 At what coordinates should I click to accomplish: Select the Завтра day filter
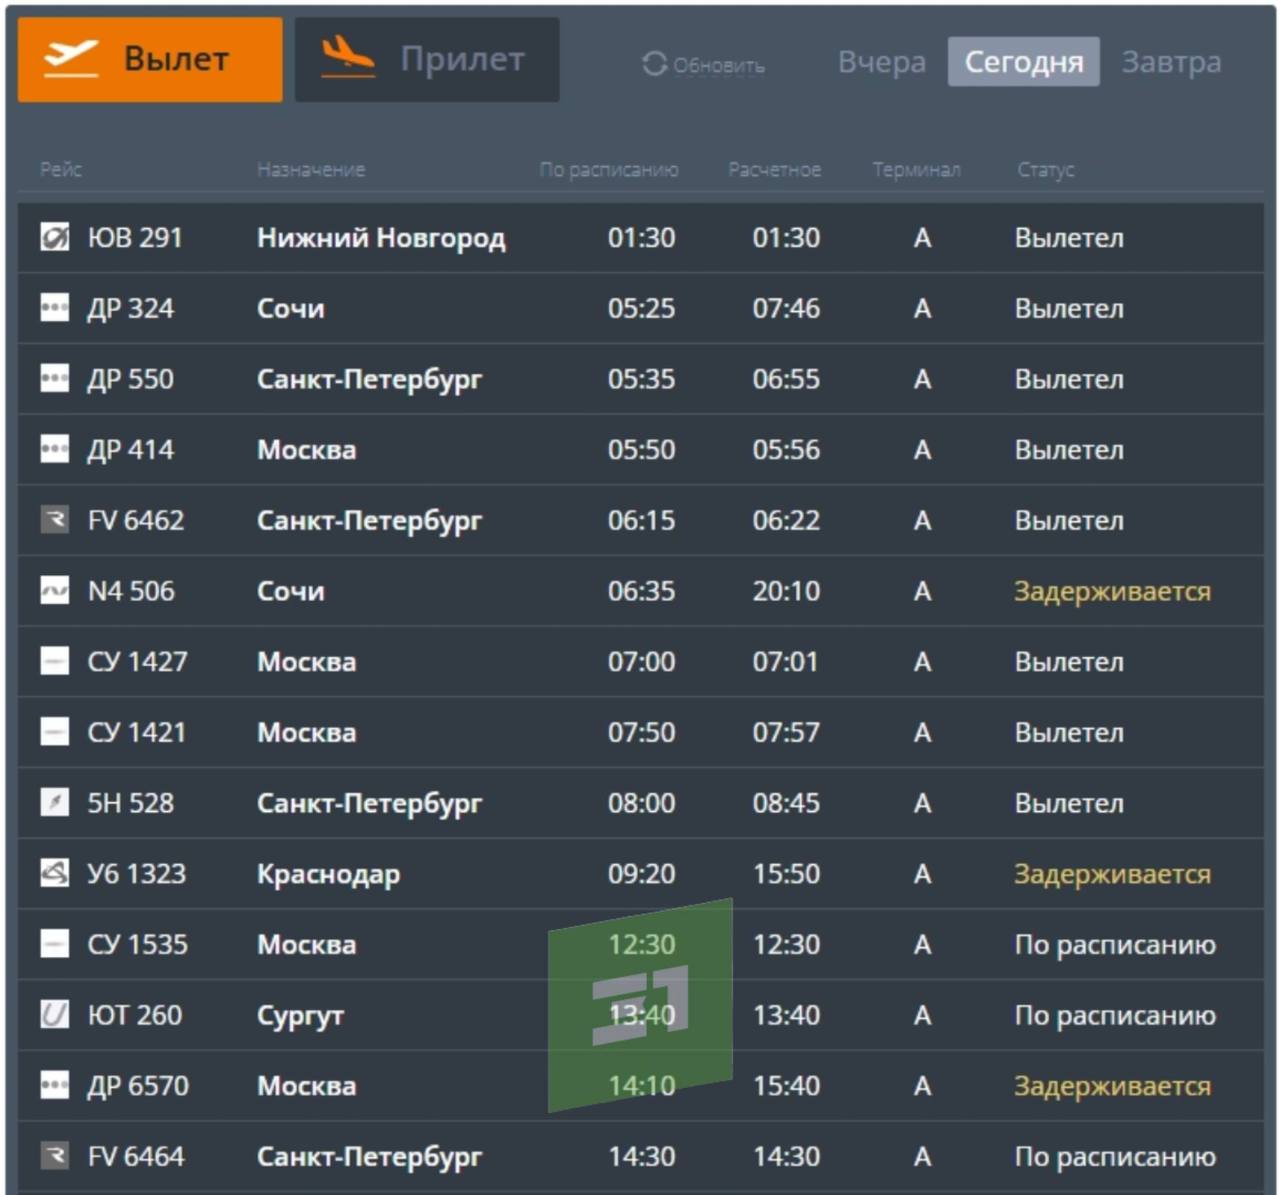[x=1170, y=62]
